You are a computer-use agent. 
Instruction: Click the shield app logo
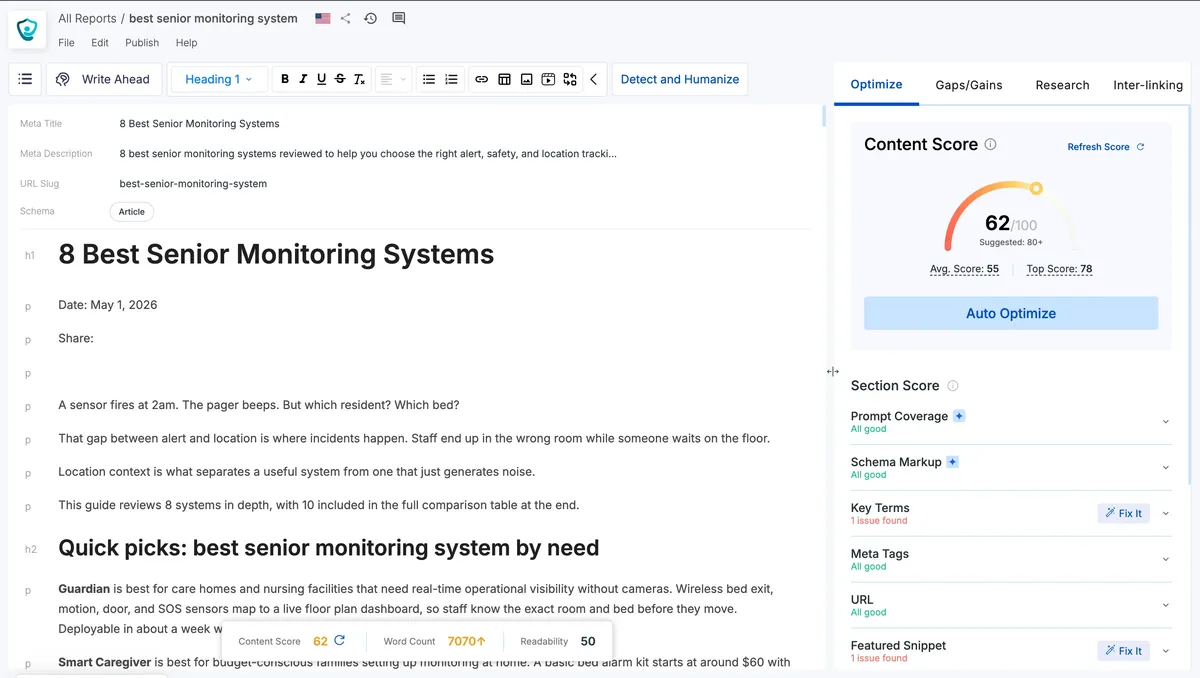tap(27, 30)
